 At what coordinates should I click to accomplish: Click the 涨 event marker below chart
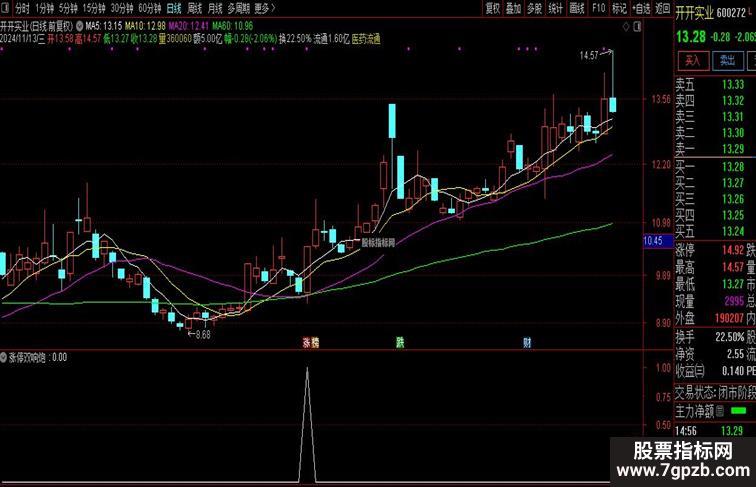pyautogui.click(x=306, y=342)
